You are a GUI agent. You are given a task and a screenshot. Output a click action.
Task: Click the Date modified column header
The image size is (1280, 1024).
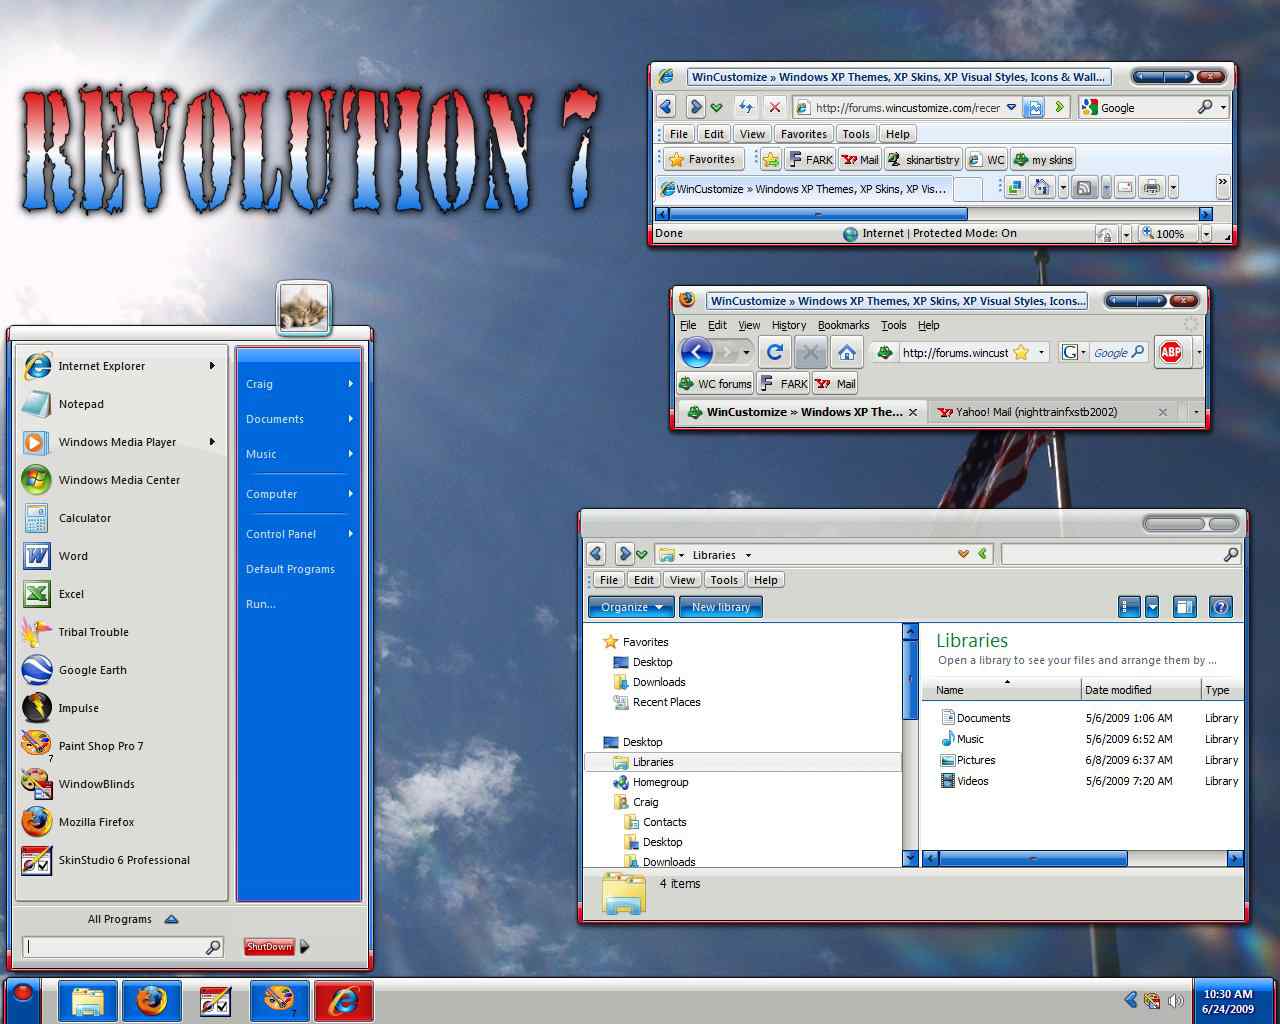(1141, 690)
